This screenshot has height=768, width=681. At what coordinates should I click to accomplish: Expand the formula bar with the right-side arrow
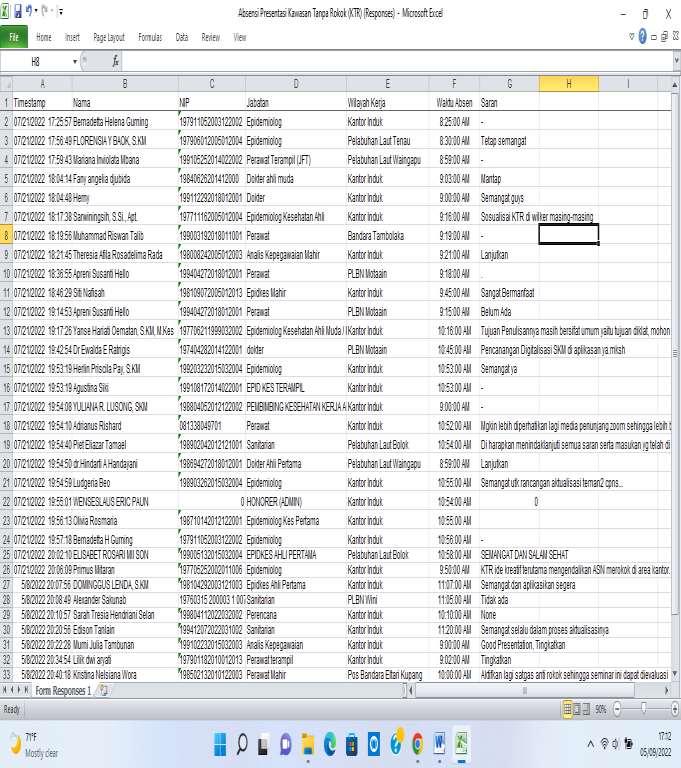tap(677, 61)
